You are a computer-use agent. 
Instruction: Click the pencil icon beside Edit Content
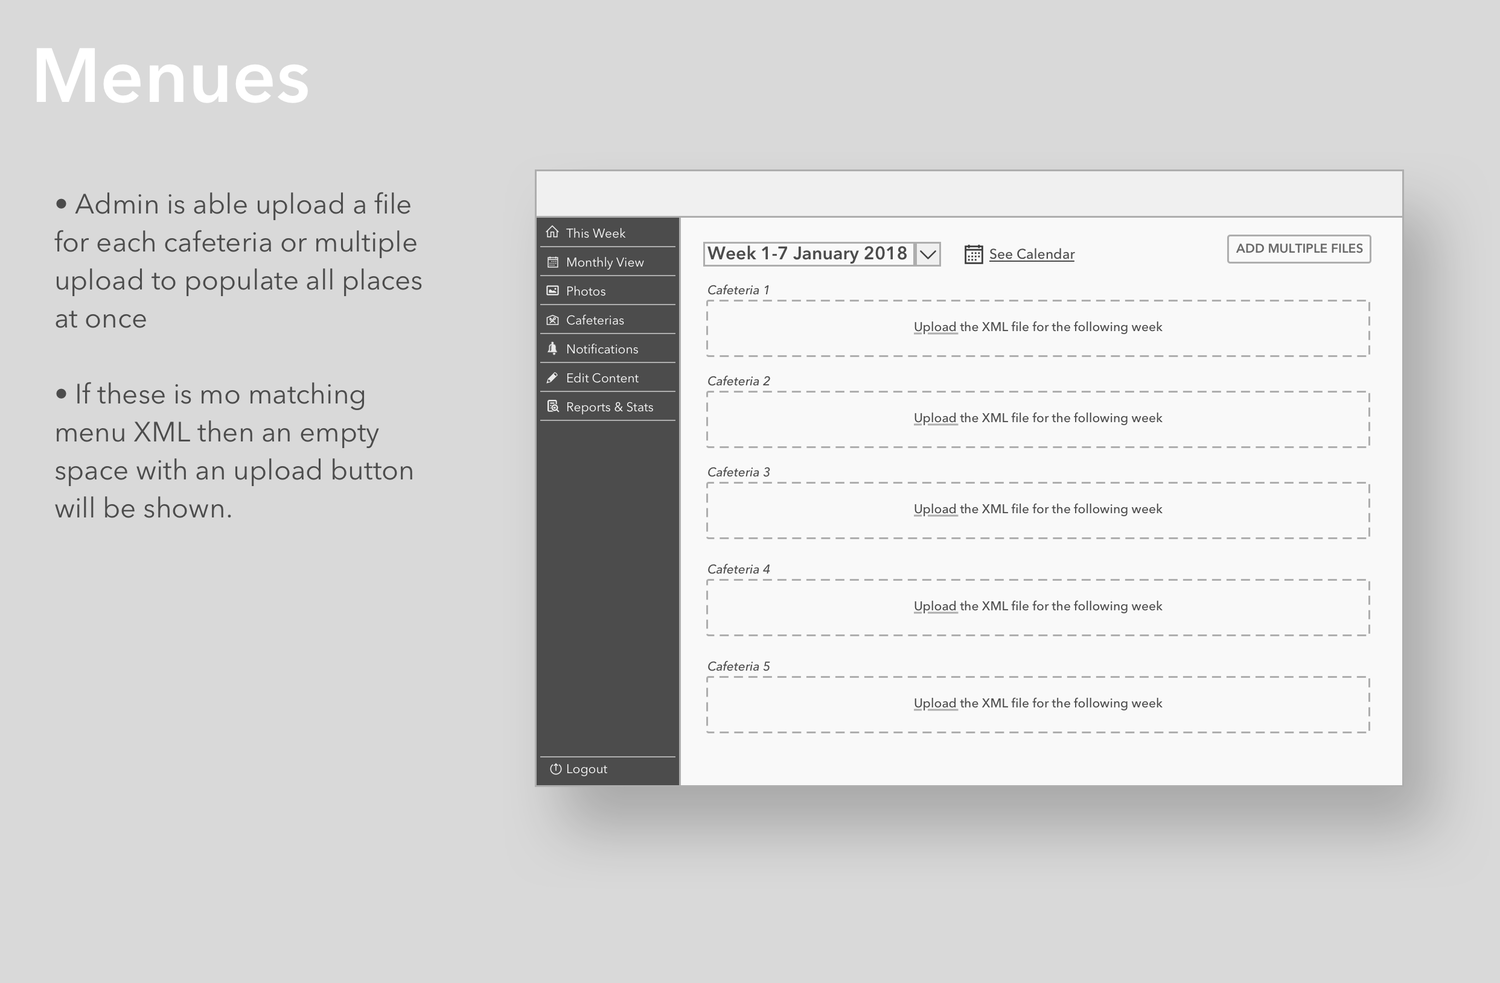[x=552, y=378]
